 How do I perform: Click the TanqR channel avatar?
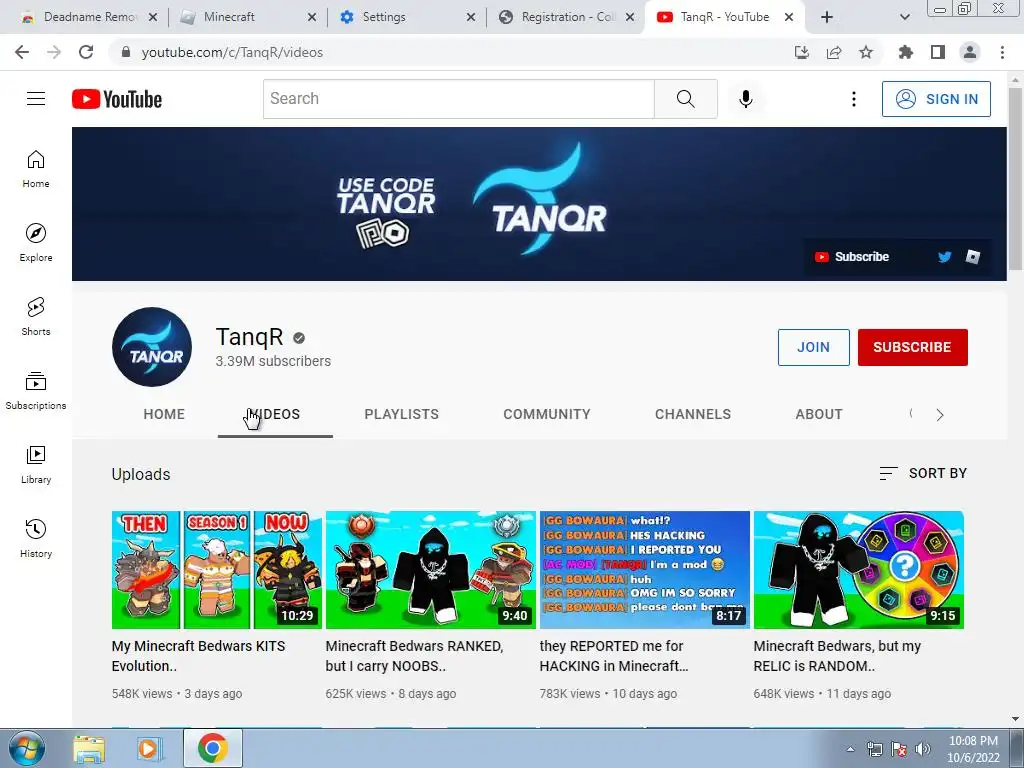[152, 347]
